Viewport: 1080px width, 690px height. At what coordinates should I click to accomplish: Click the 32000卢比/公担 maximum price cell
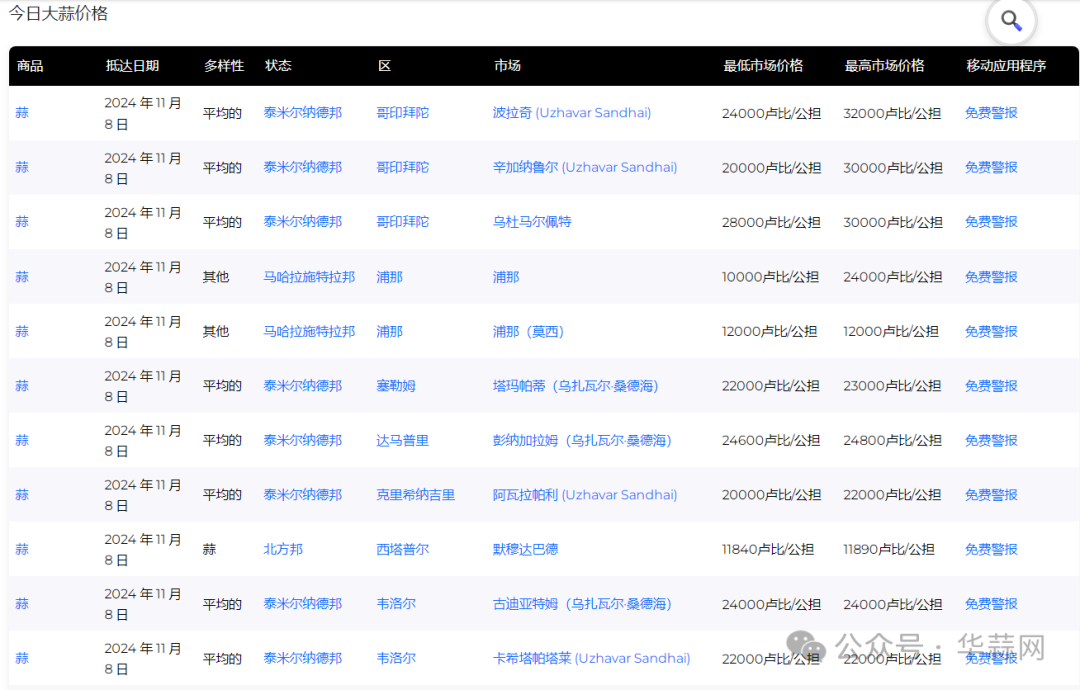[892, 113]
